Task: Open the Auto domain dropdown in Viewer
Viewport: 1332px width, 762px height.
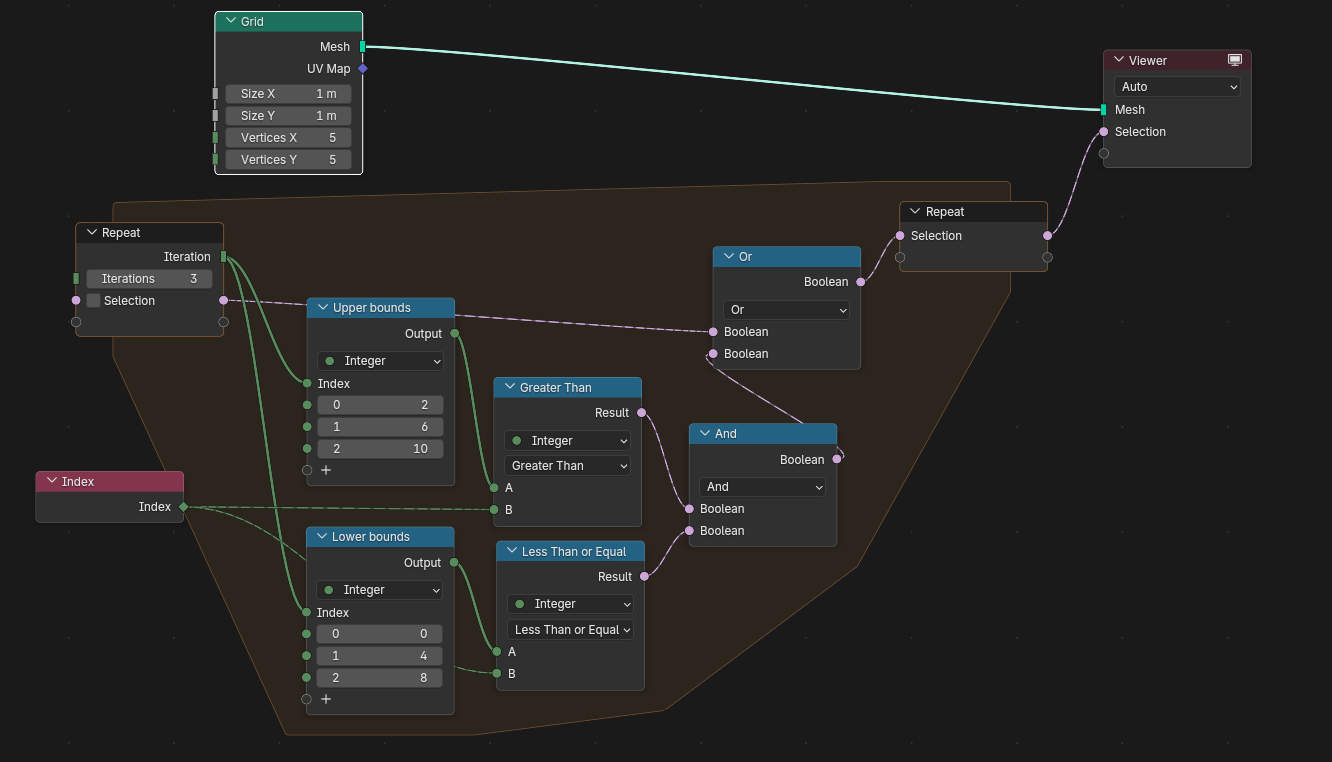Action: [x=1177, y=87]
